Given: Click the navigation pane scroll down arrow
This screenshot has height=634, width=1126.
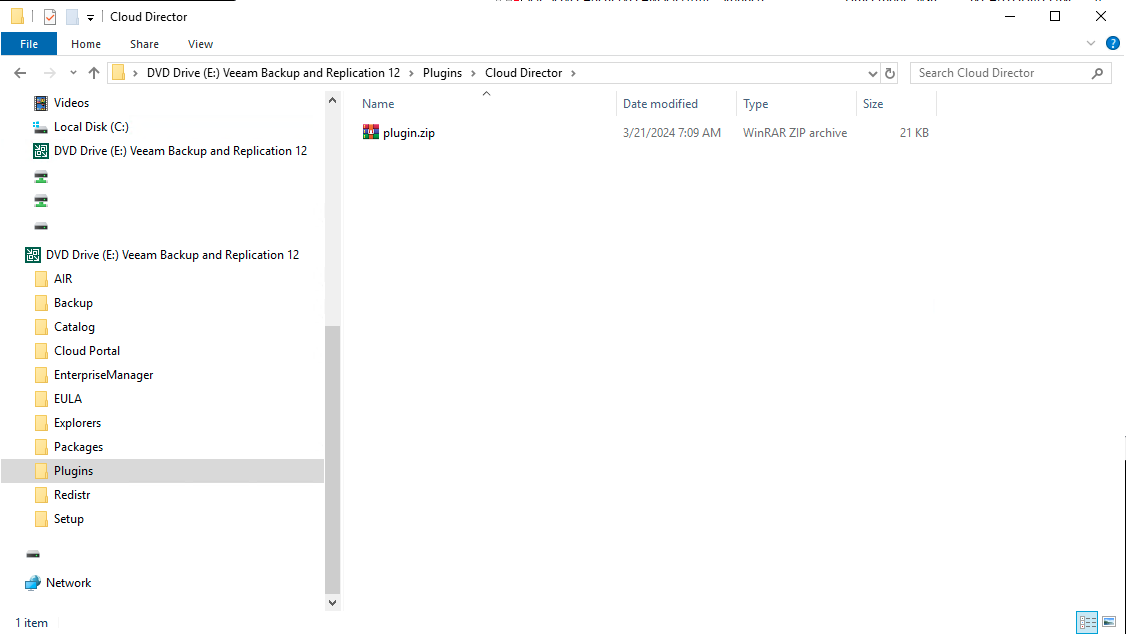Looking at the screenshot, I should (x=332, y=602).
